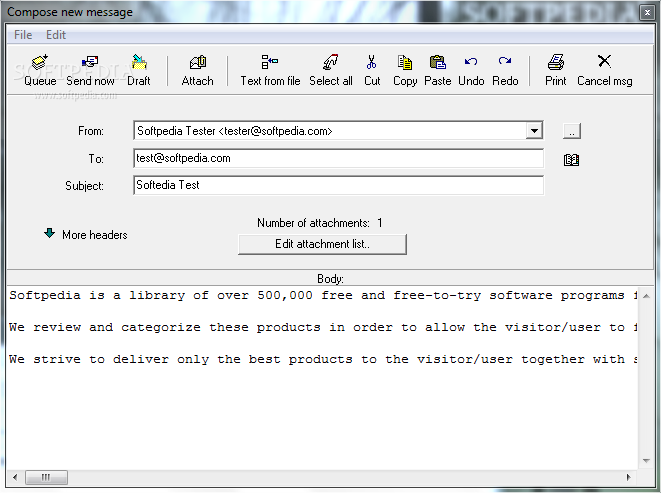Open the File menu
Image resolution: width=661 pixels, height=493 pixels.
coord(23,35)
